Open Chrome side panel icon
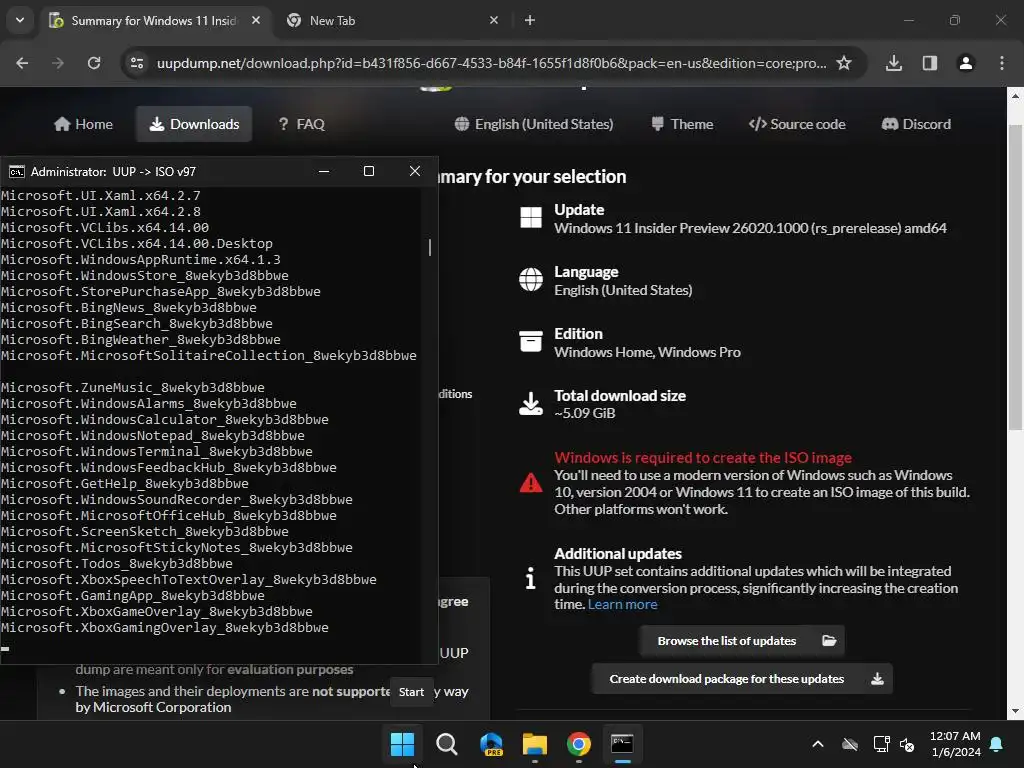Image resolution: width=1024 pixels, height=768 pixels. point(930,63)
